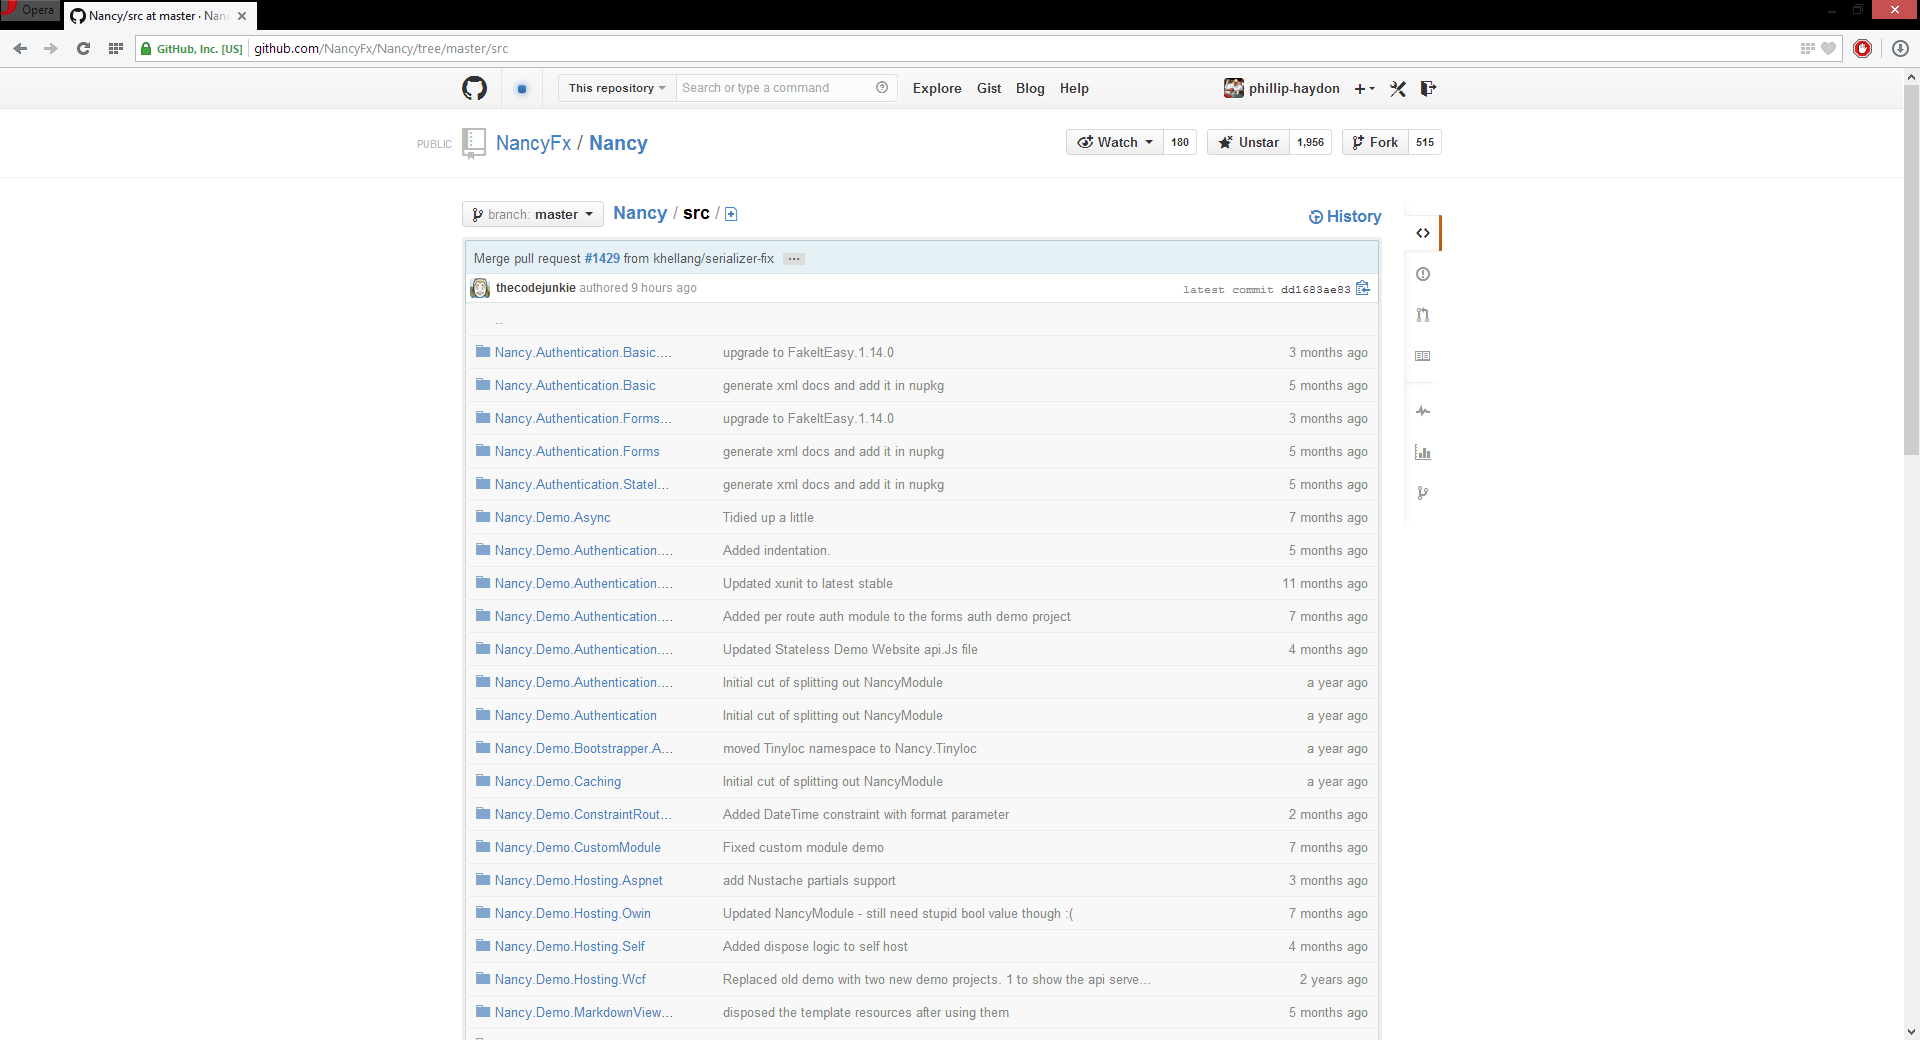Close the Nancy/src browser tab
Image resolution: width=1920 pixels, height=1040 pixels.
[x=242, y=16]
